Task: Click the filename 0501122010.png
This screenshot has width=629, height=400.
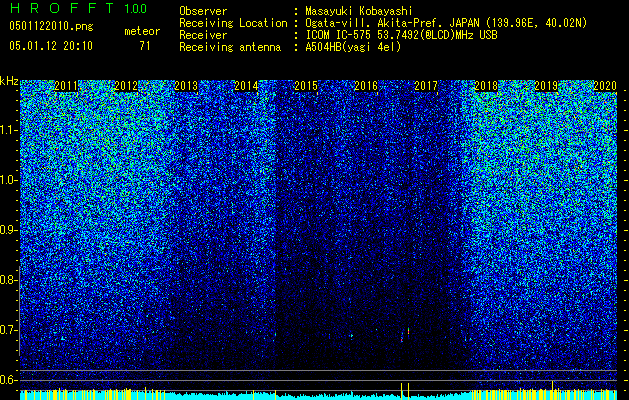Action: 51,27
